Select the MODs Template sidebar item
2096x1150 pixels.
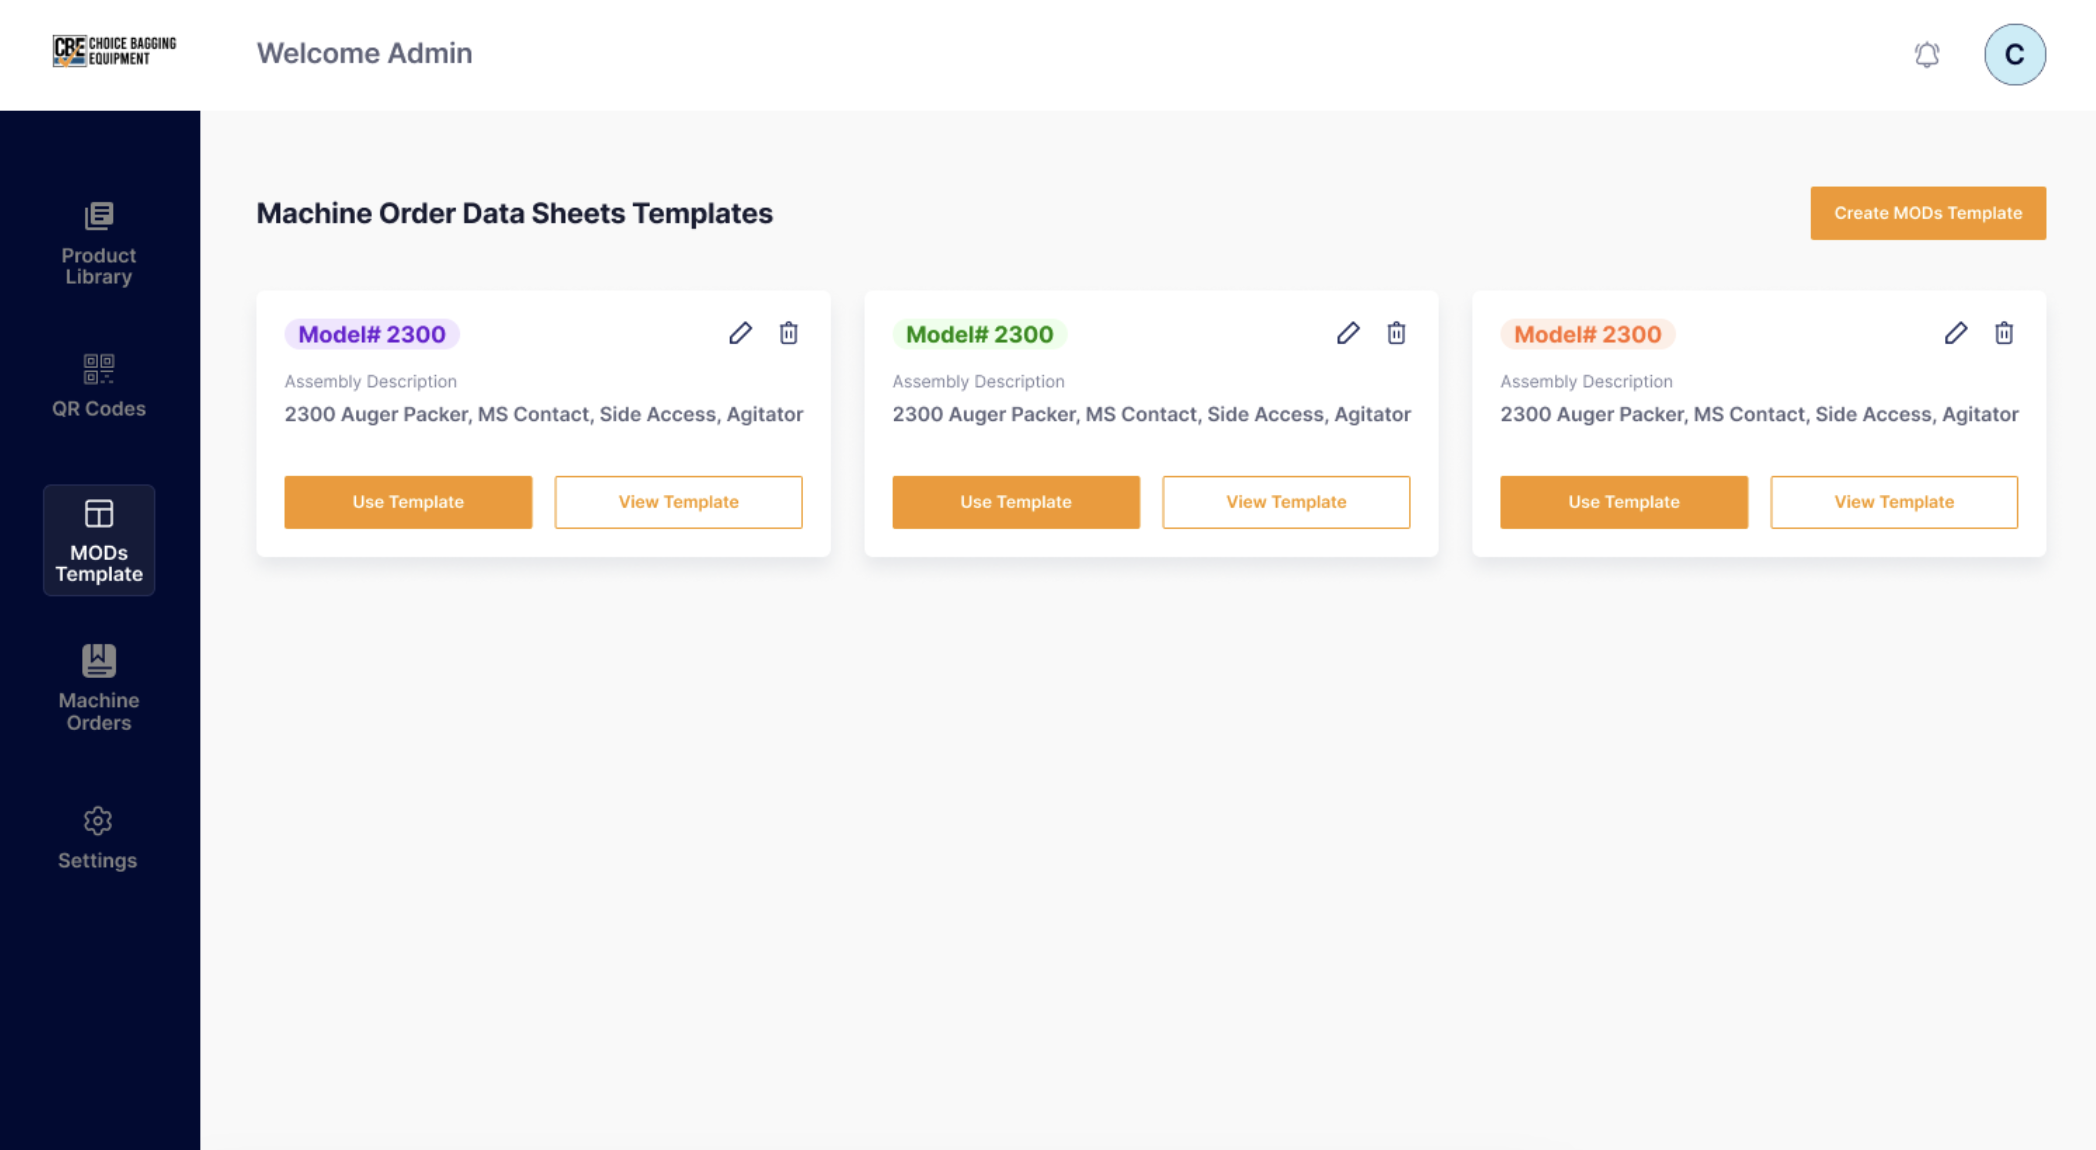click(x=98, y=541)
